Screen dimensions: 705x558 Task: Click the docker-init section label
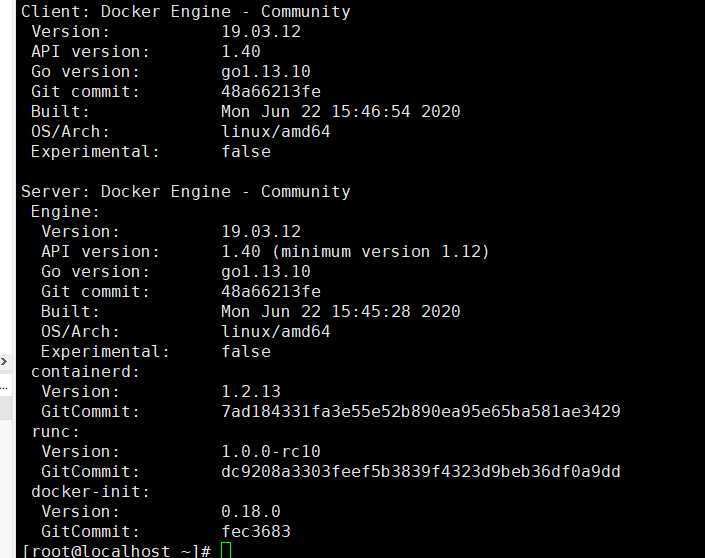pyautogui.click(x=90, y=491)
